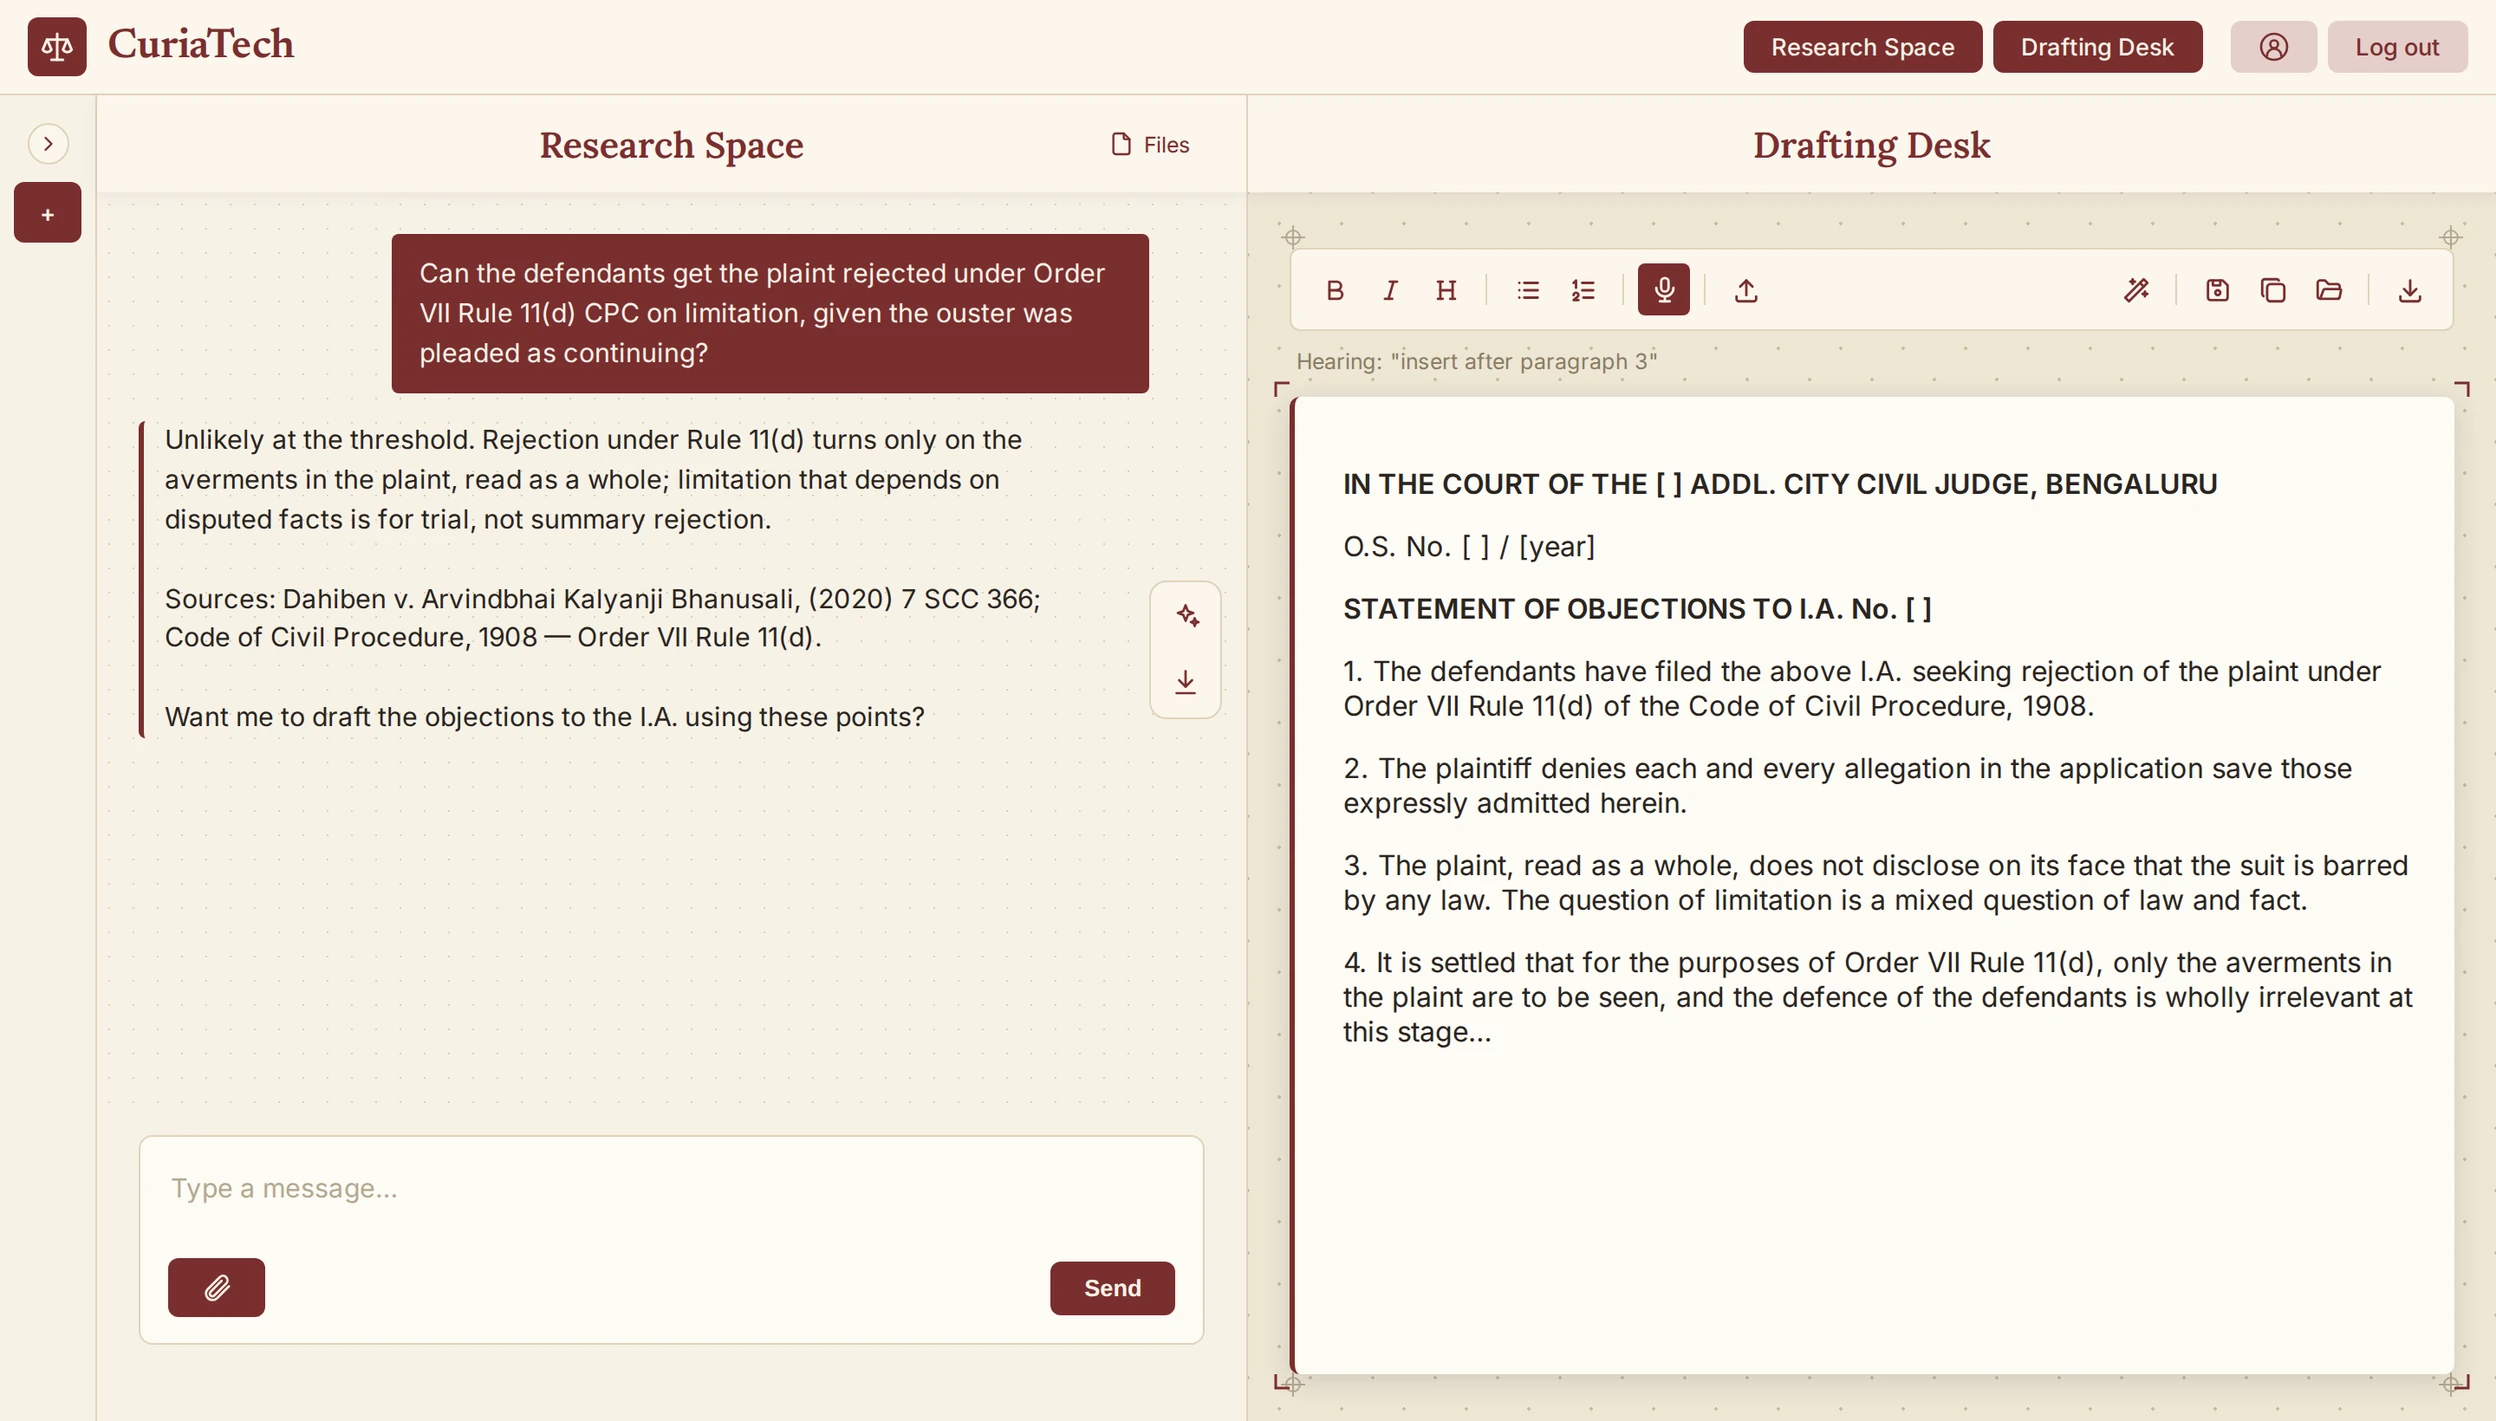This screenshot has width=2496, height=1421.
Task: Click the "Want me to draft the objections" line
Action: (x=544, y=717)
